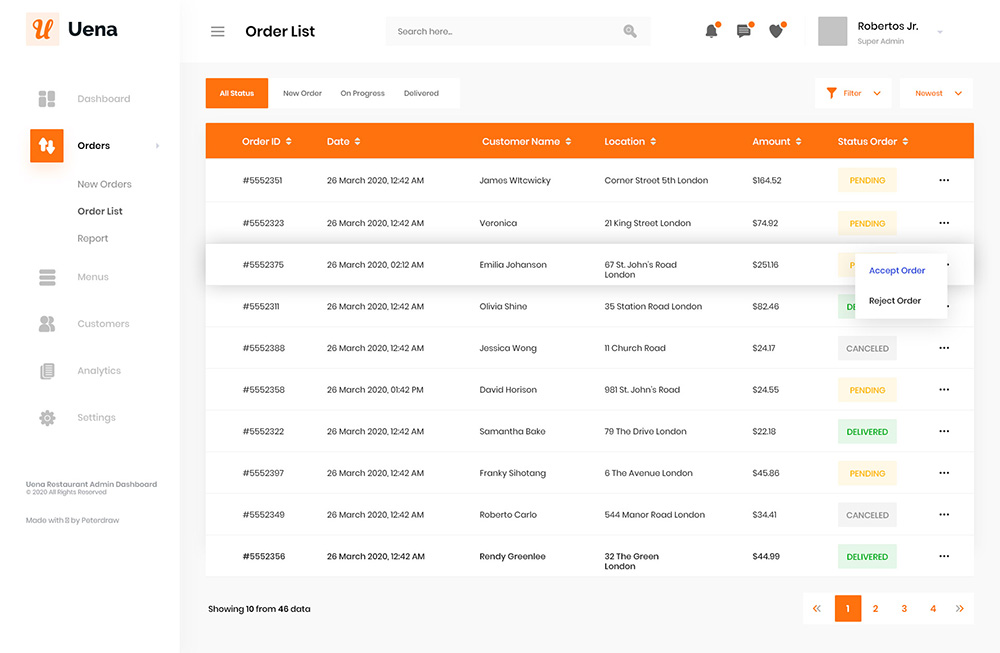Image resolution: width=1000 pixels, height=653 pixels.
Task: Sort by Date column arrows
Action: (x=357, y=142)
